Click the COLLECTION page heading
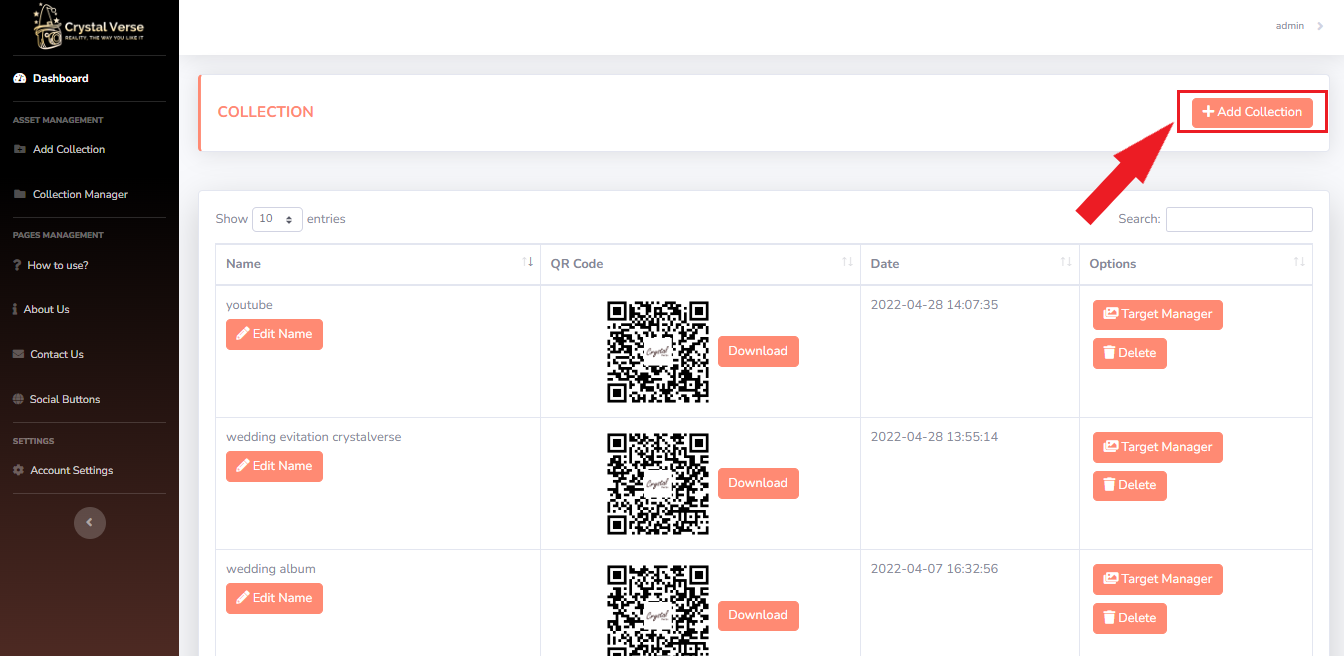Screen dimensions: 1344x656 click(x=266, y=112)
